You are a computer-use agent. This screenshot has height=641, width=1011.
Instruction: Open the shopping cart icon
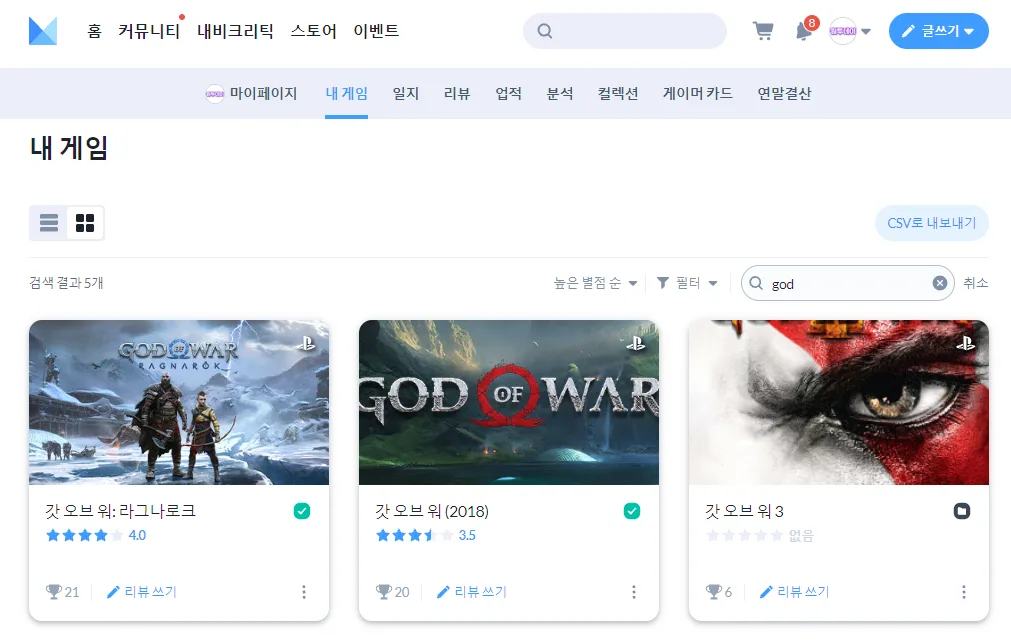point(763,30)
